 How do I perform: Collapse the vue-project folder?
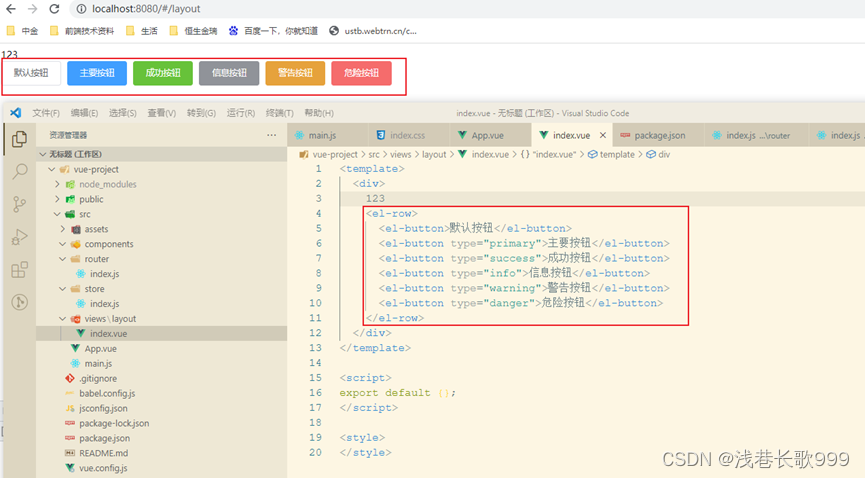click(x=161, y=169)
